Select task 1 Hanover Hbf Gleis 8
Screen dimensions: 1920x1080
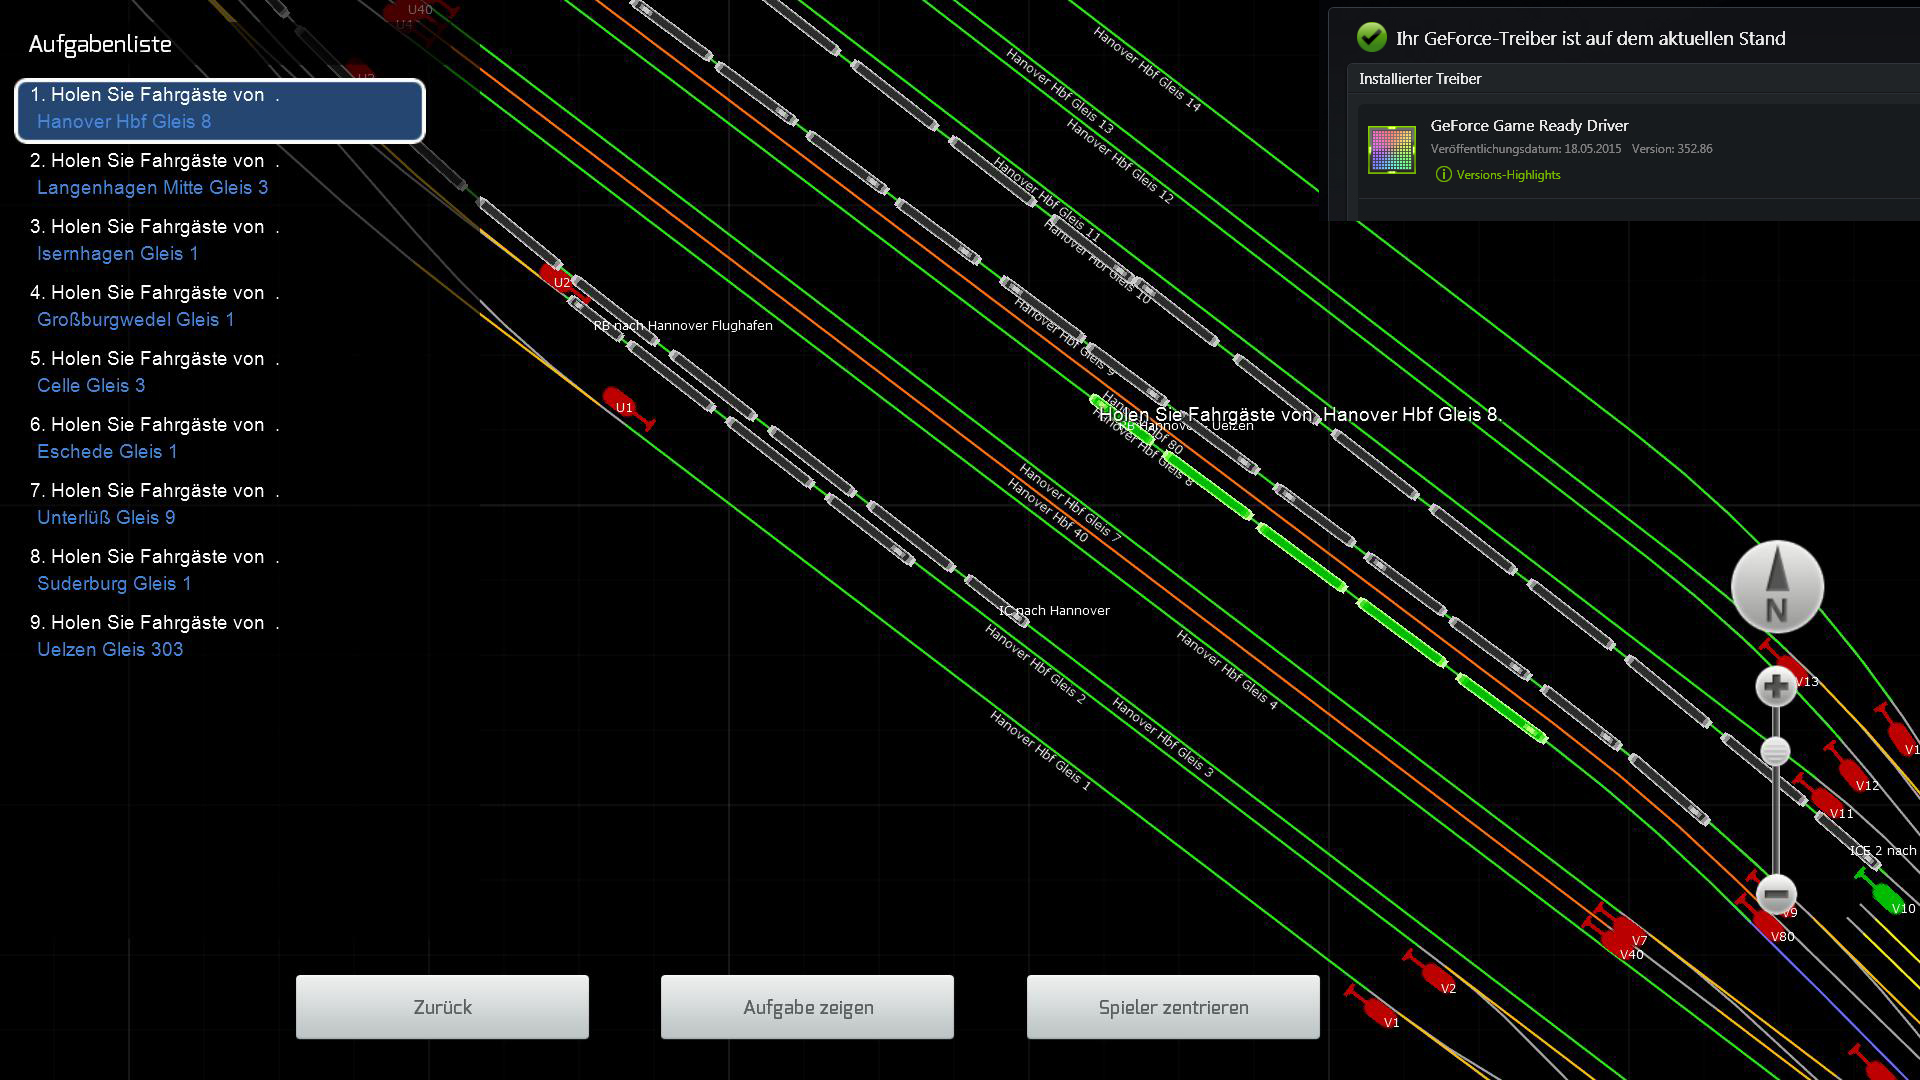click(x=220, y=109)
